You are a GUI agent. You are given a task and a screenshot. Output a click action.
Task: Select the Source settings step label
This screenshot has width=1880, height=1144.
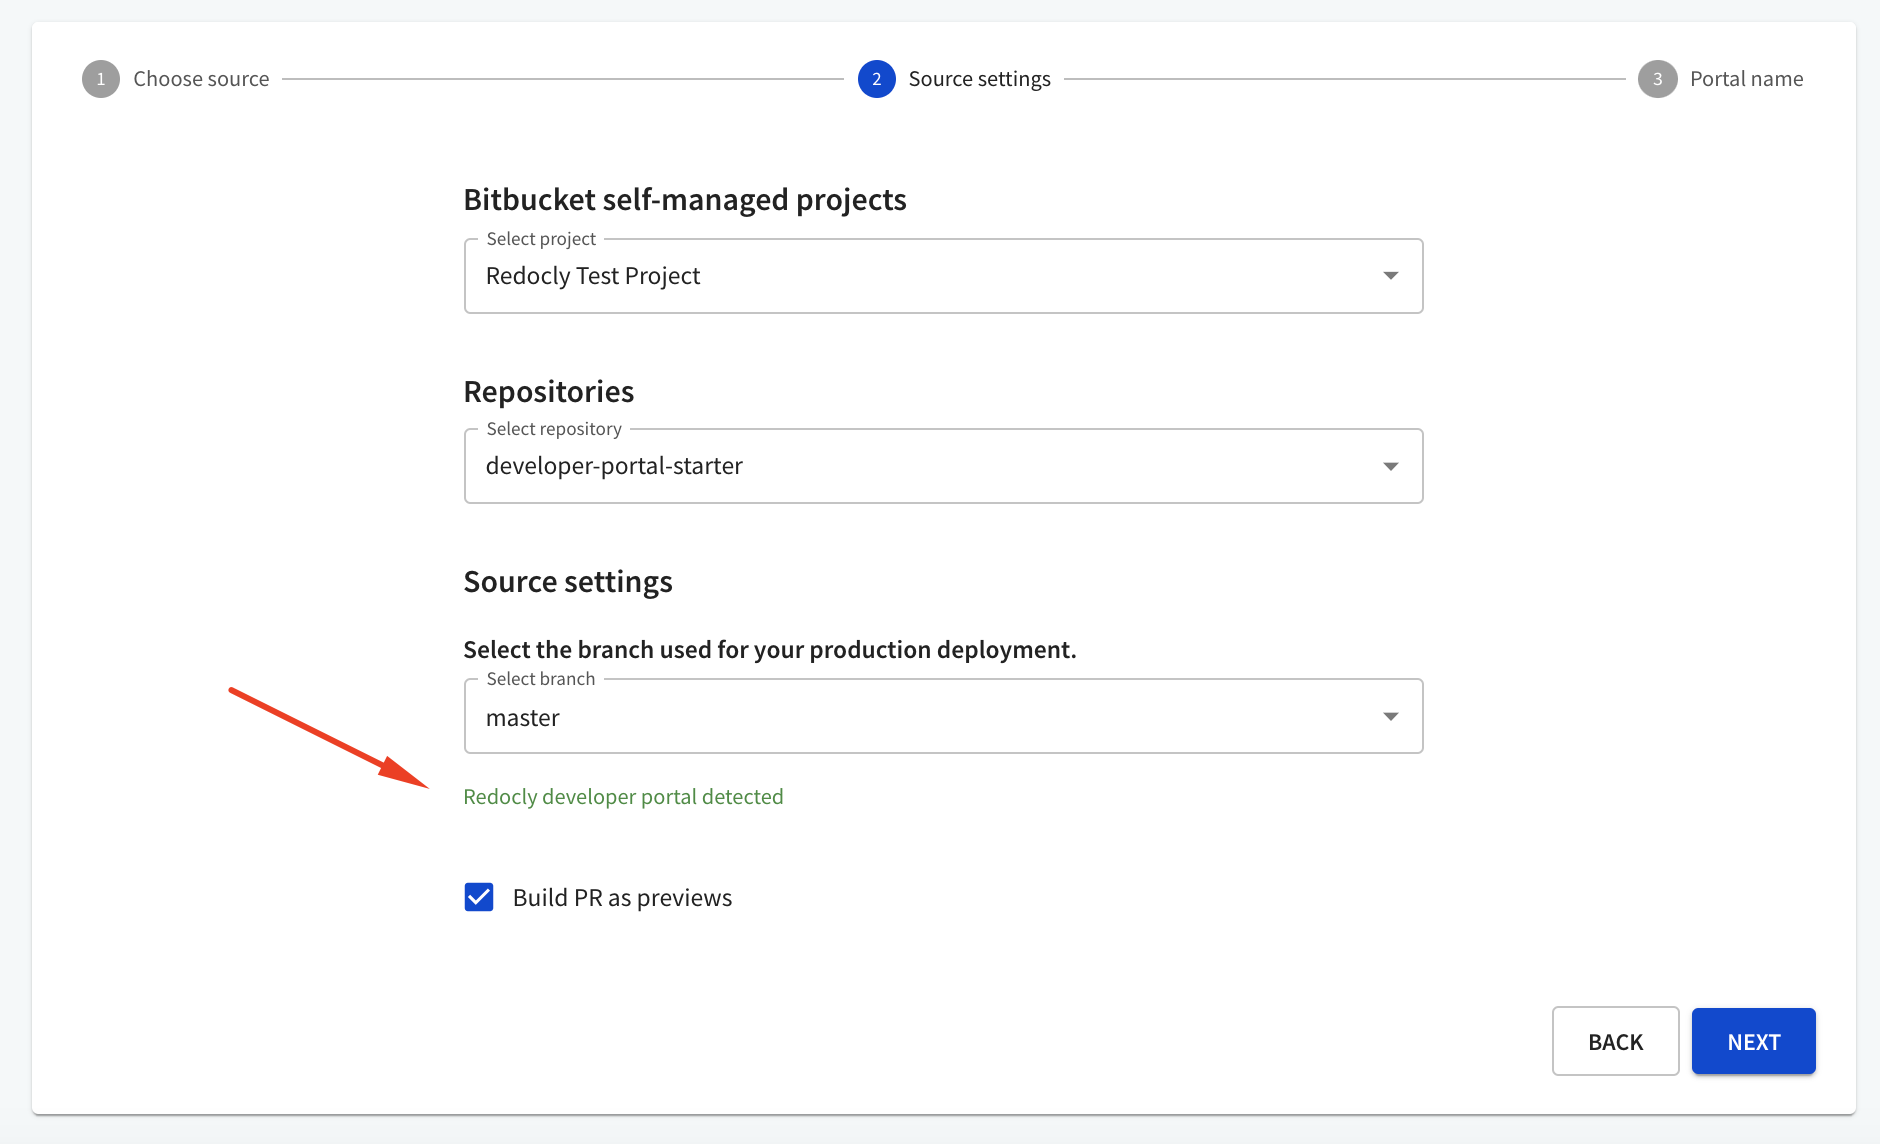979,79
